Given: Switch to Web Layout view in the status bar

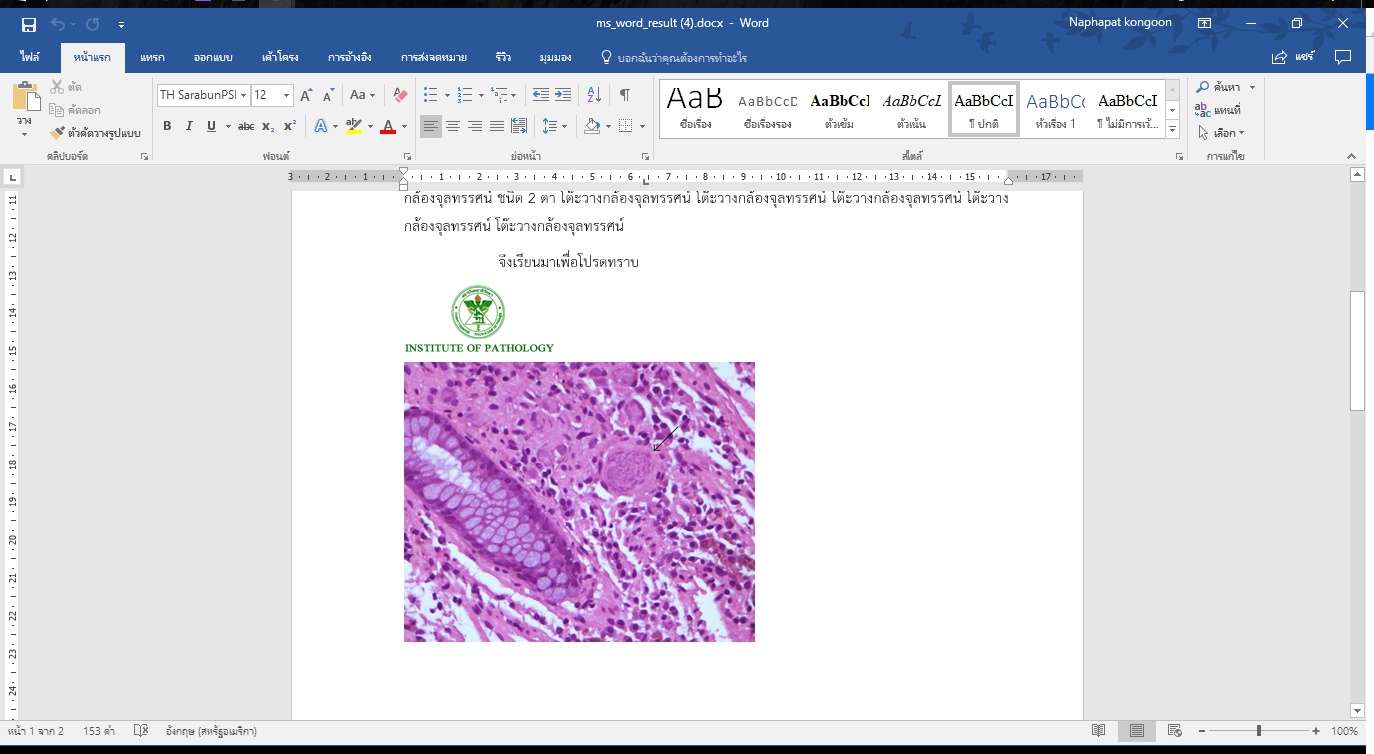Looking at the screenshot, I should [x=1175, y=731].
